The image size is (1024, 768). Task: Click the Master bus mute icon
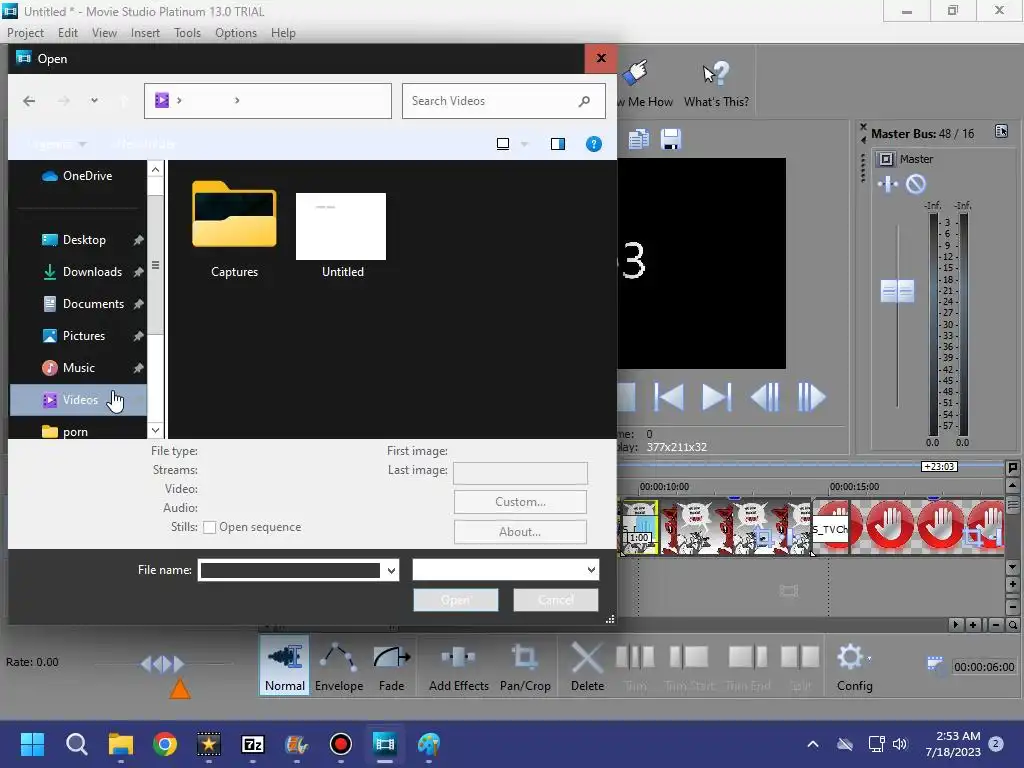click(x=916, y=184)
